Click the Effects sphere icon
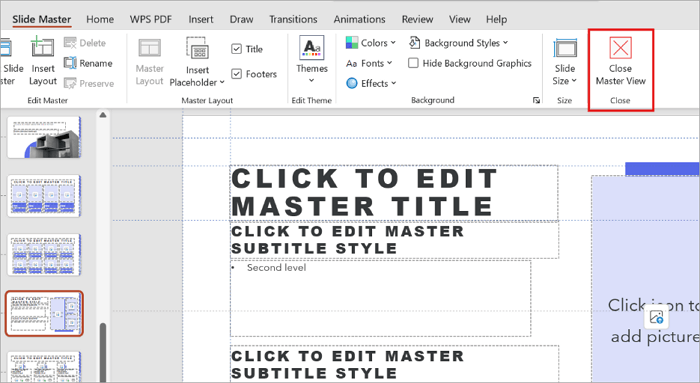The width and height of the screenshot is (700, 383). pos(352,83)
